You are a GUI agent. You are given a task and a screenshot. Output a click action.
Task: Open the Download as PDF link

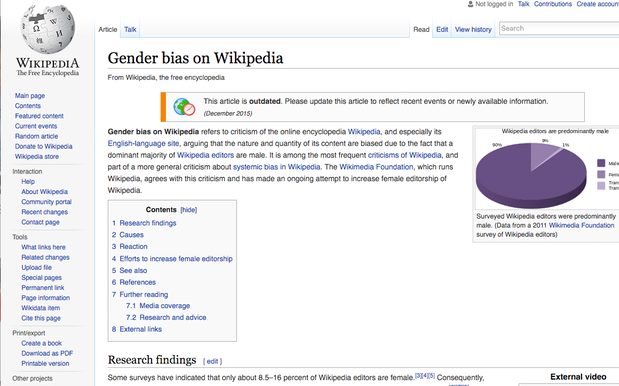tap(47, 353)
